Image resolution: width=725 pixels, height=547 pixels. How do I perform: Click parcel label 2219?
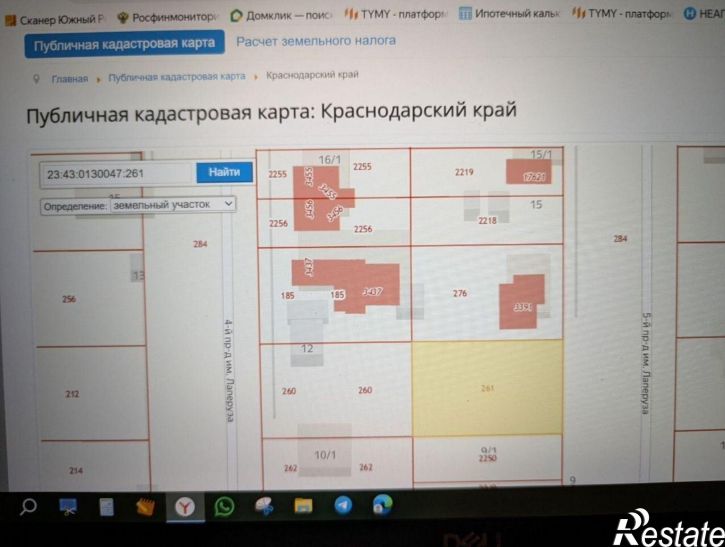(464, 172)
